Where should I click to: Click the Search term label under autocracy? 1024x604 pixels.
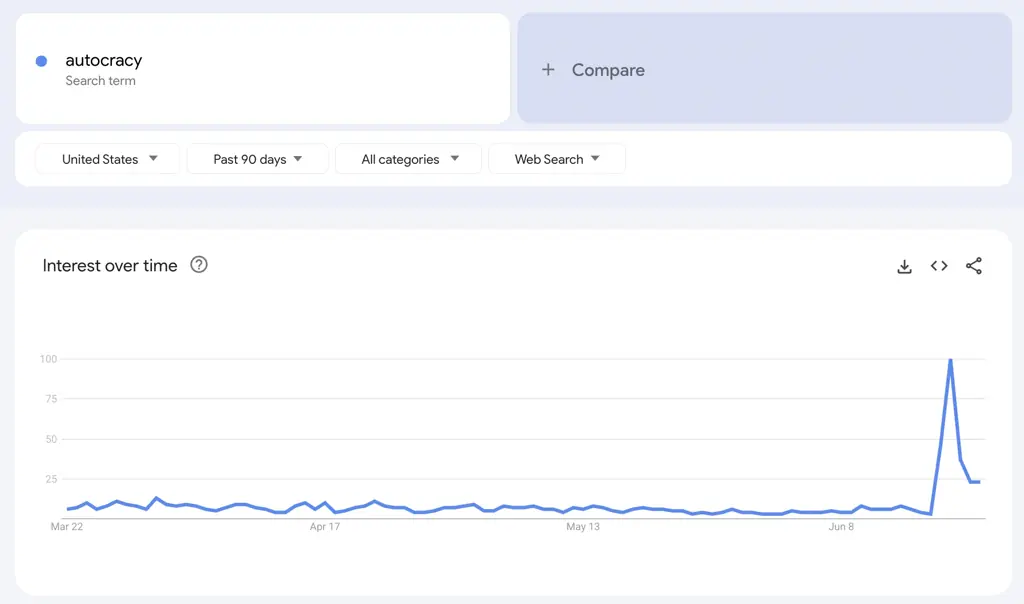click(x=101, y=81)
